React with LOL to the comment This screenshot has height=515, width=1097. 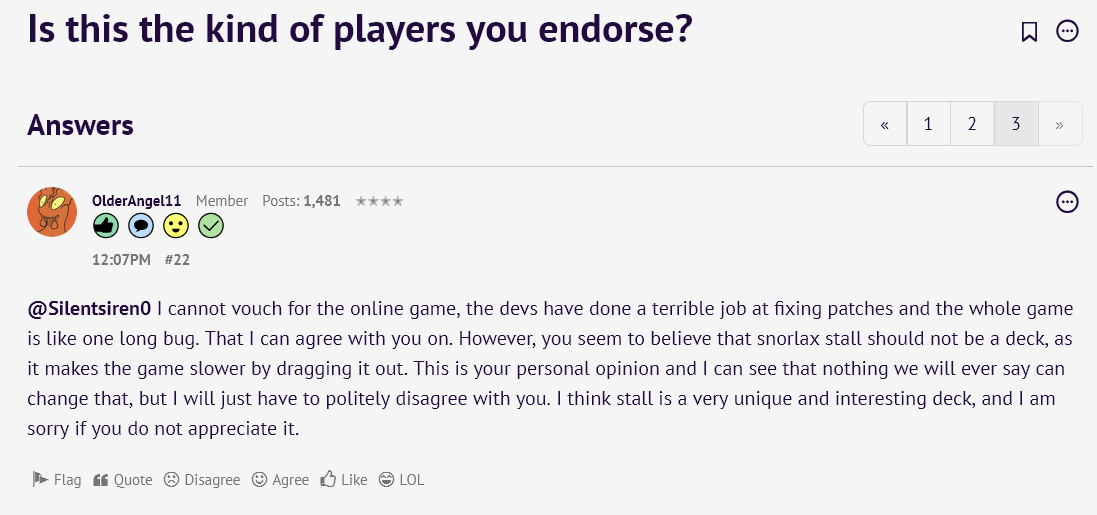[x=401, y=480]
